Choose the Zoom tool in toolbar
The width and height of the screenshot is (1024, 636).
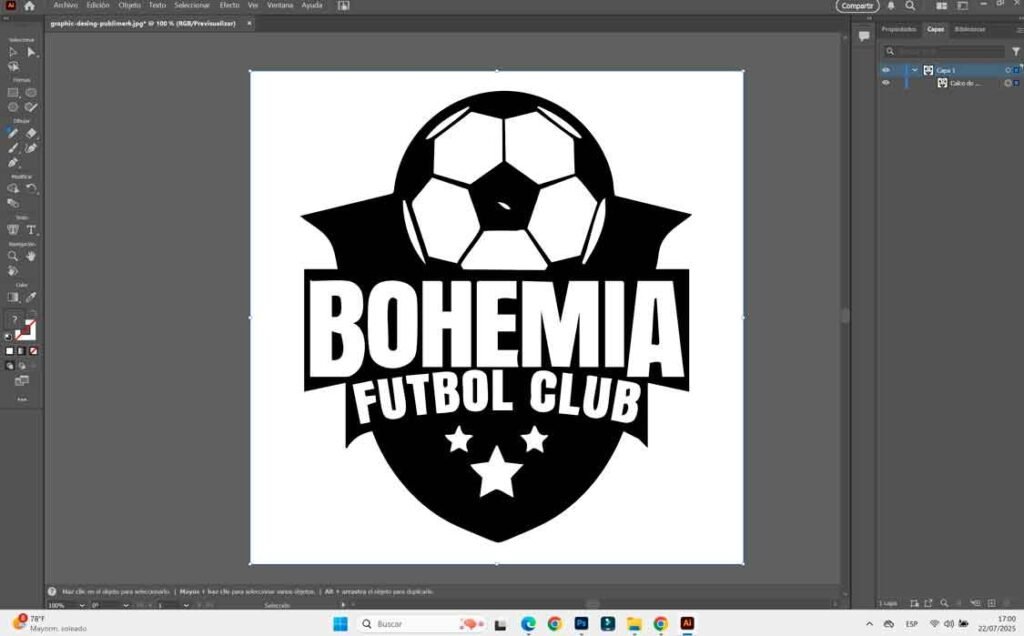tap(13, 256)
